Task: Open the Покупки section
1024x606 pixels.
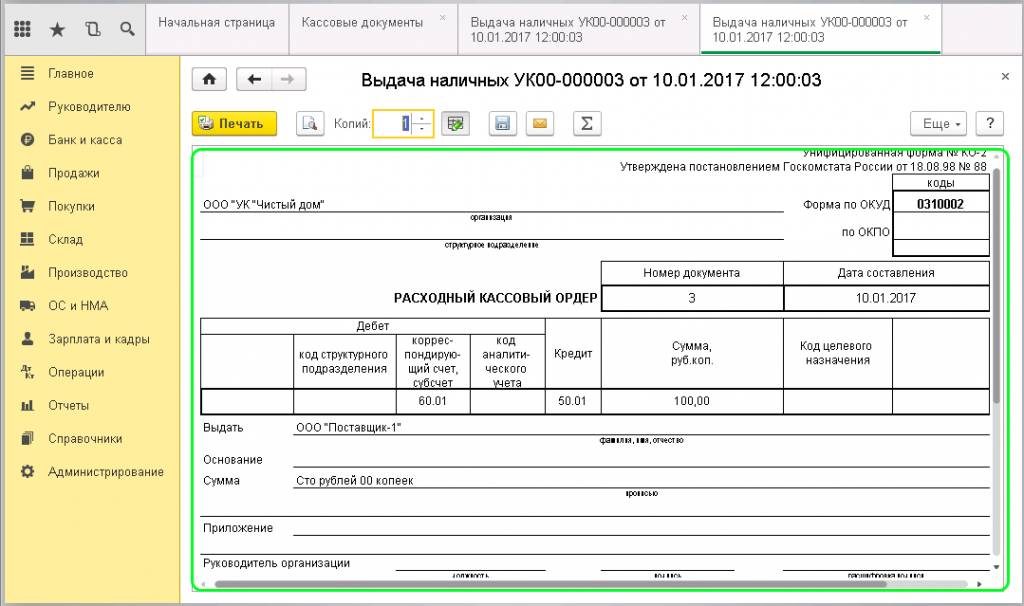Action: (71, 206)
